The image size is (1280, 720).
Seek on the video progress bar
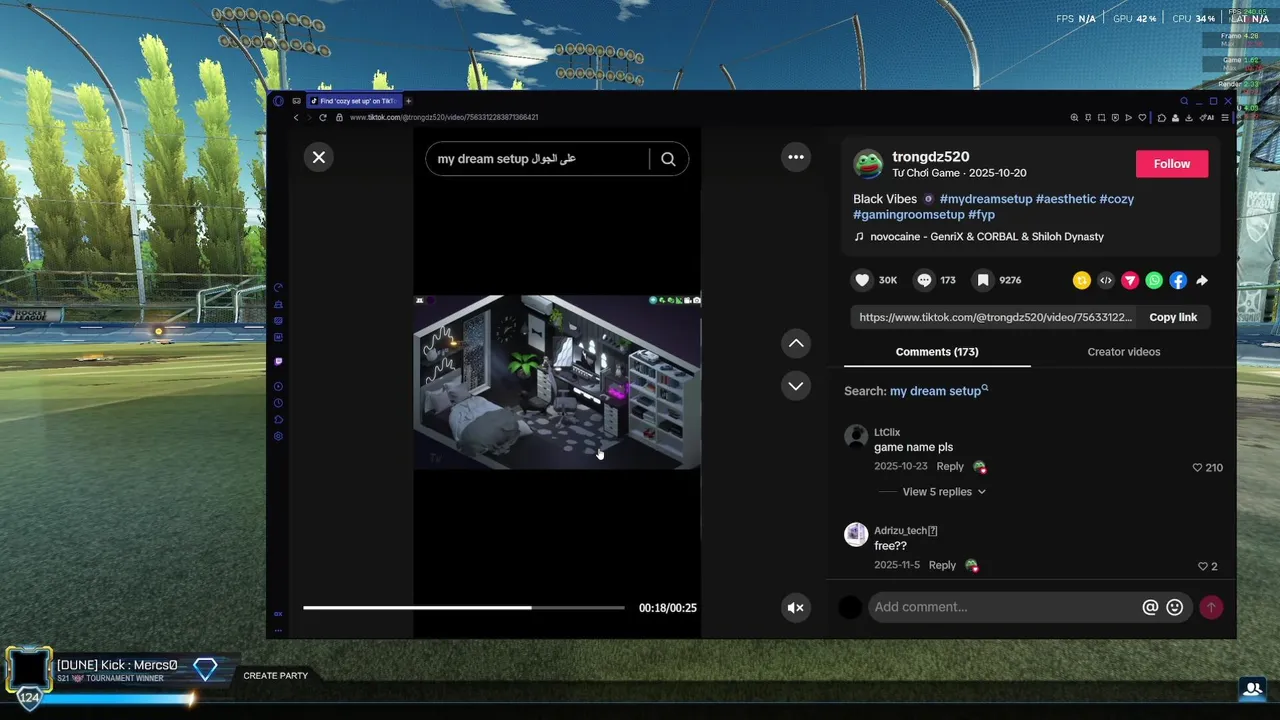pyautogui.click(x=463, y=607)
